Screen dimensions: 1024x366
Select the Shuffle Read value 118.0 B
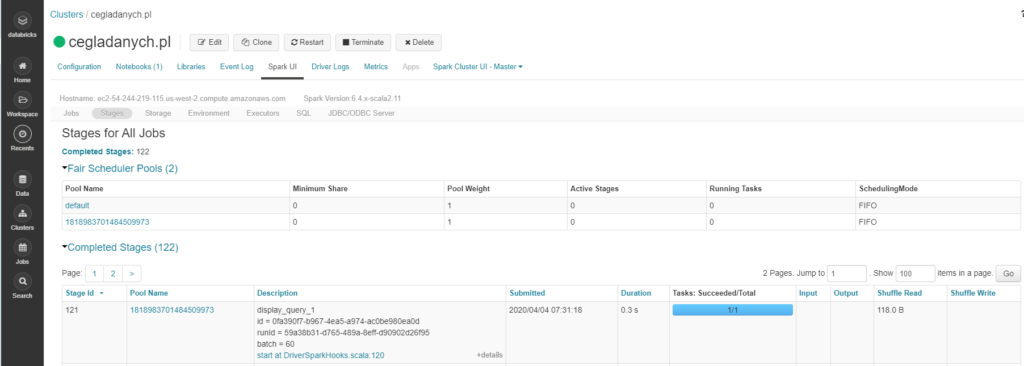891,310
